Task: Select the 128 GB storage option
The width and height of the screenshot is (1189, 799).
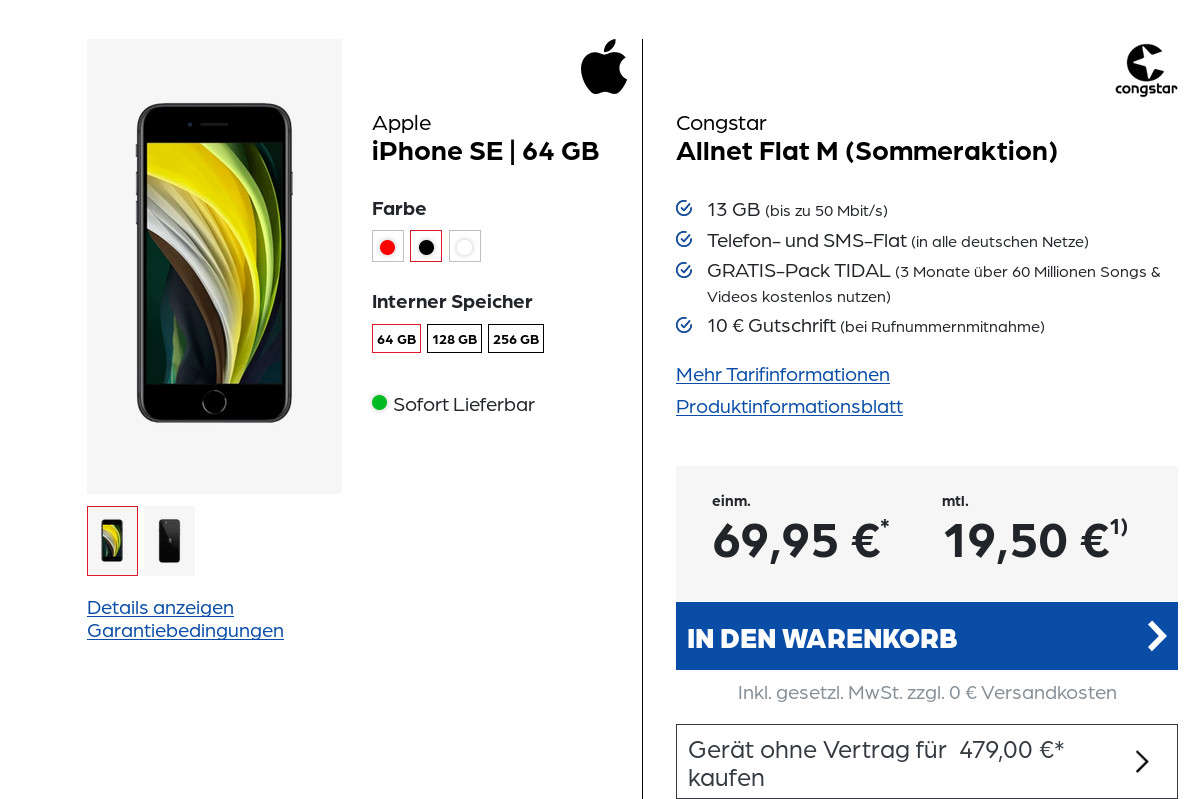Action: 454,338
